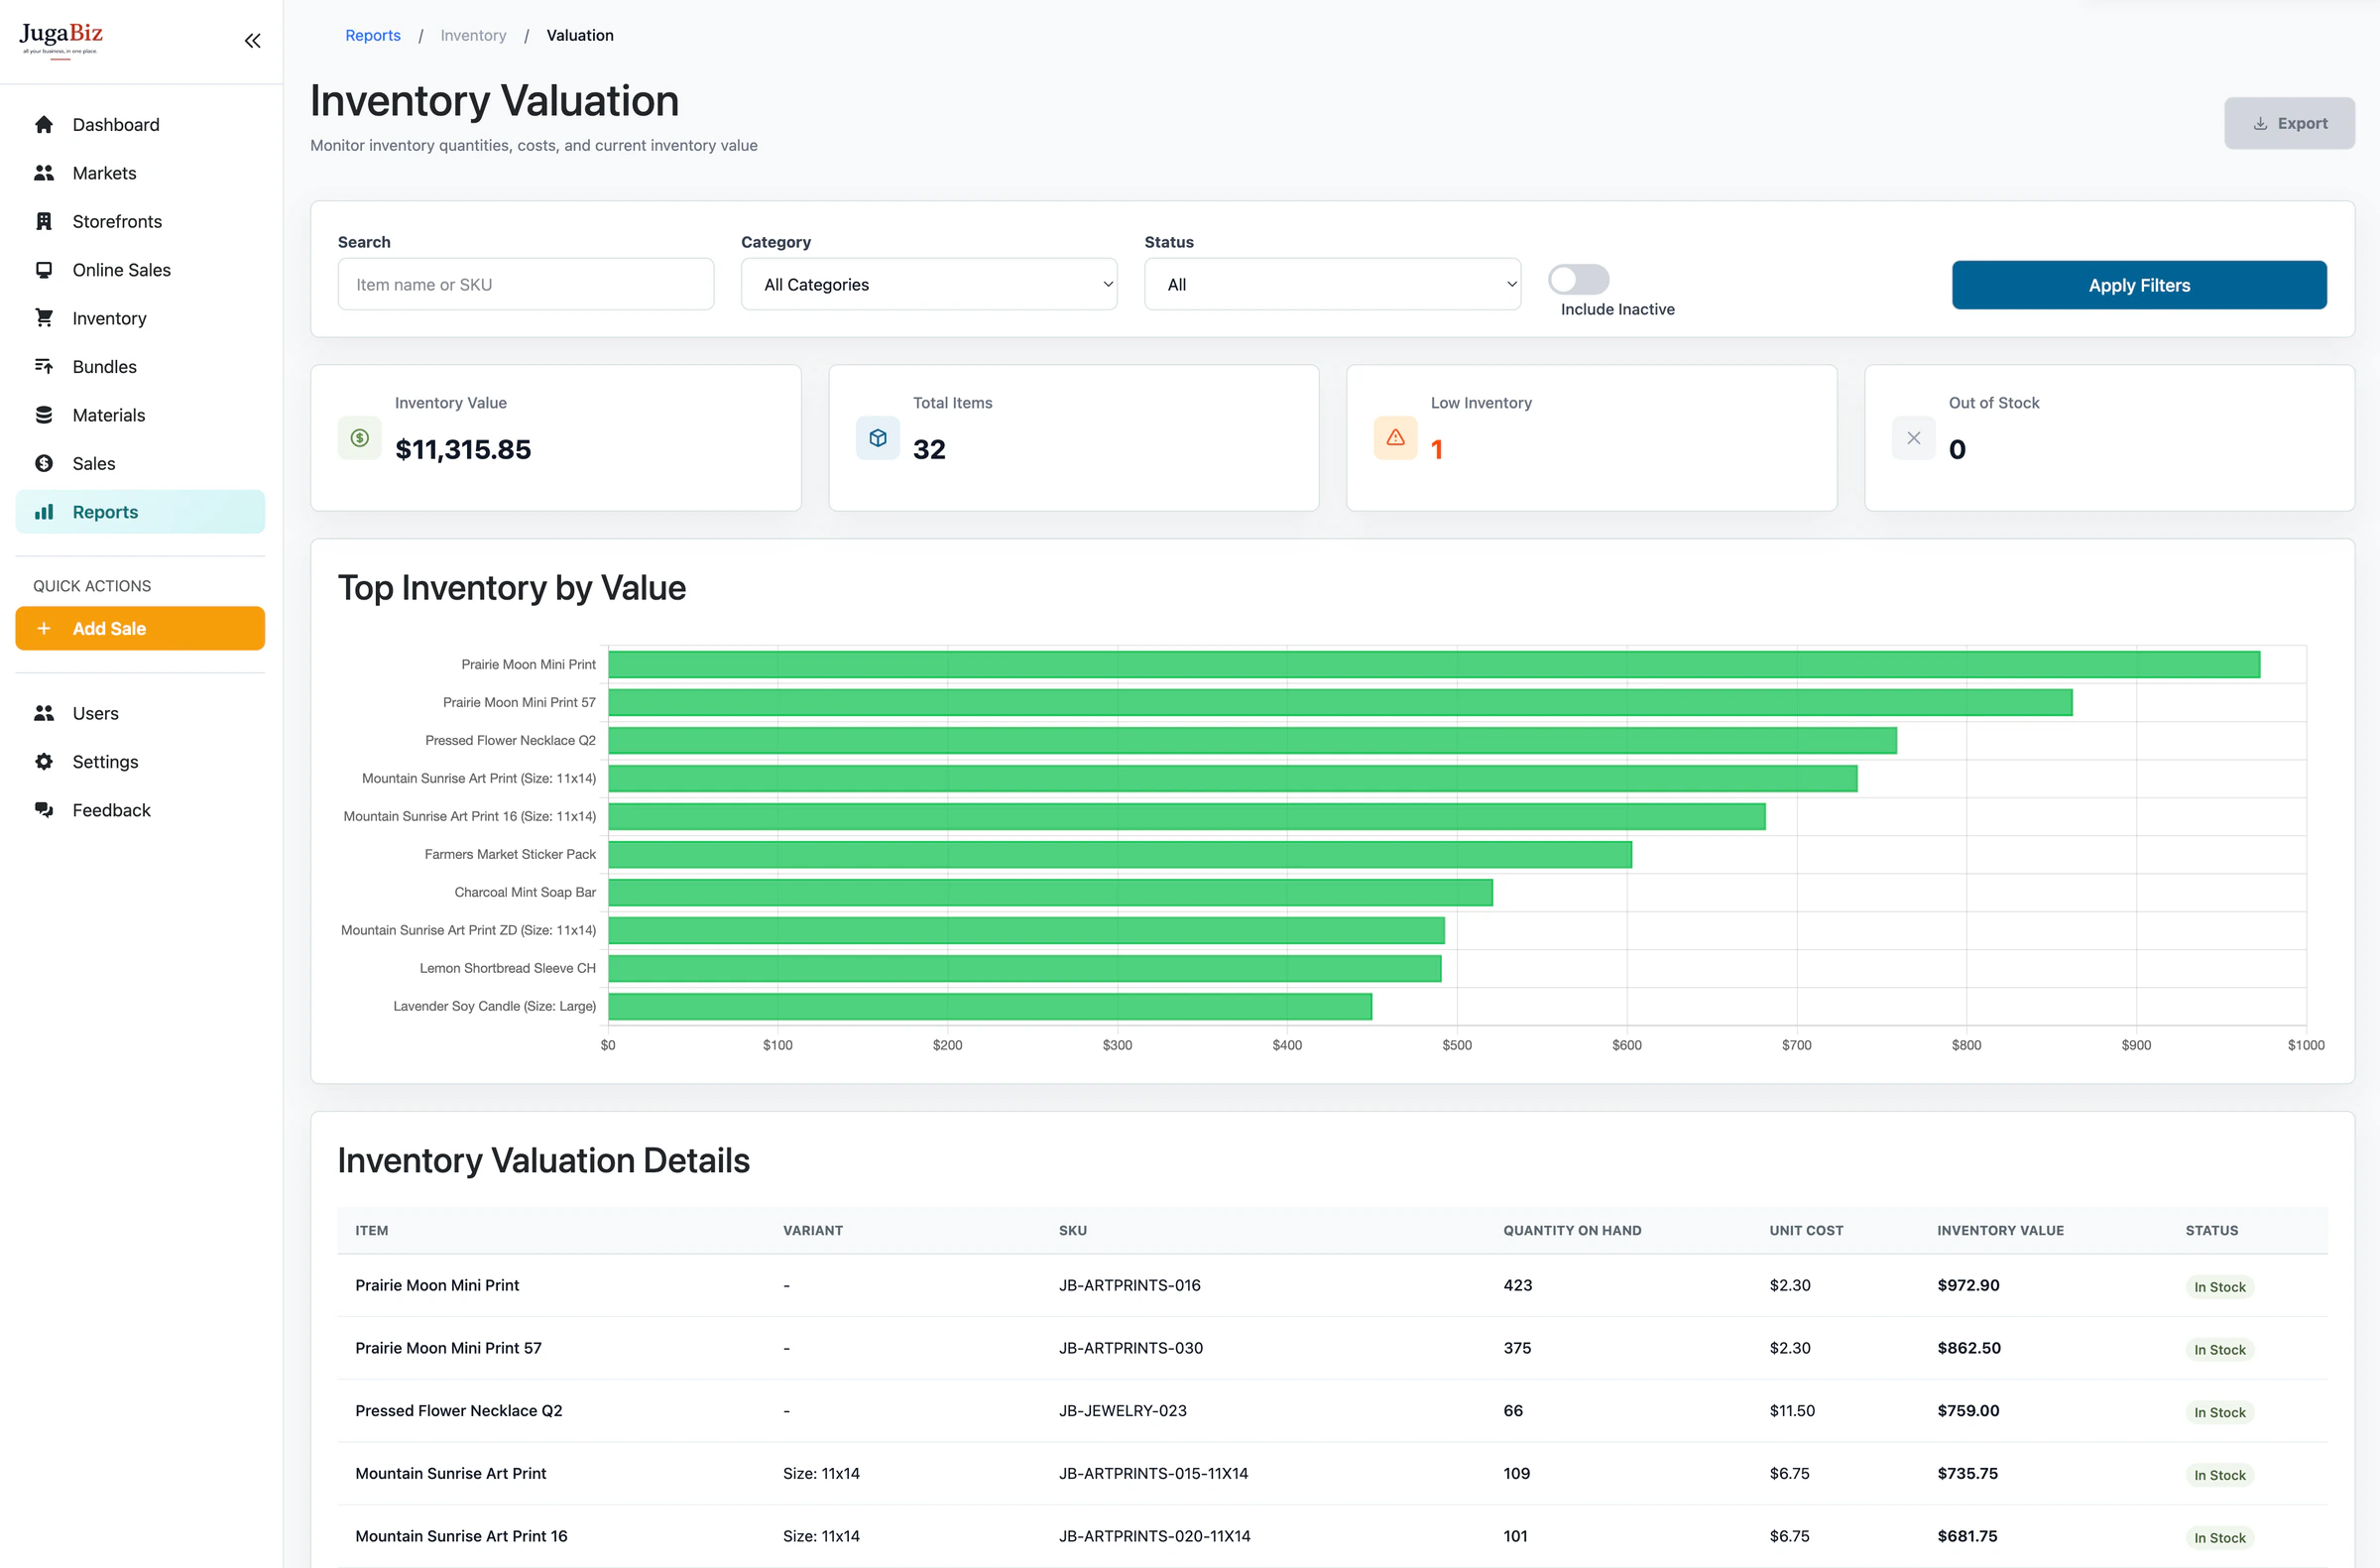Click SKU cell JB-ARTPRINTS-030
Screen dimensions: 2380x1568
coord(1131,1348)
